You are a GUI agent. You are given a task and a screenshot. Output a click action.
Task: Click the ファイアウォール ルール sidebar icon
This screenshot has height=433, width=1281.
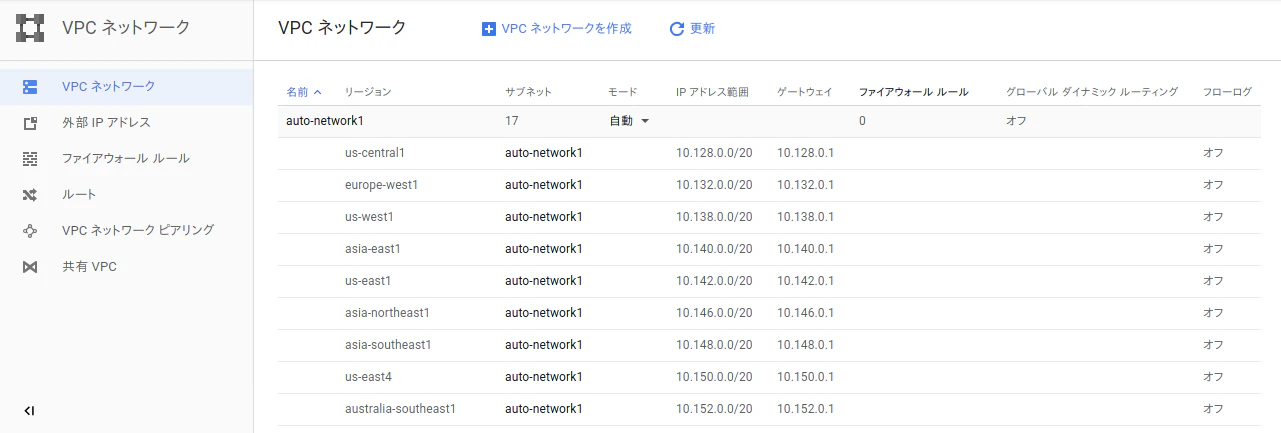tap(30, 159)
